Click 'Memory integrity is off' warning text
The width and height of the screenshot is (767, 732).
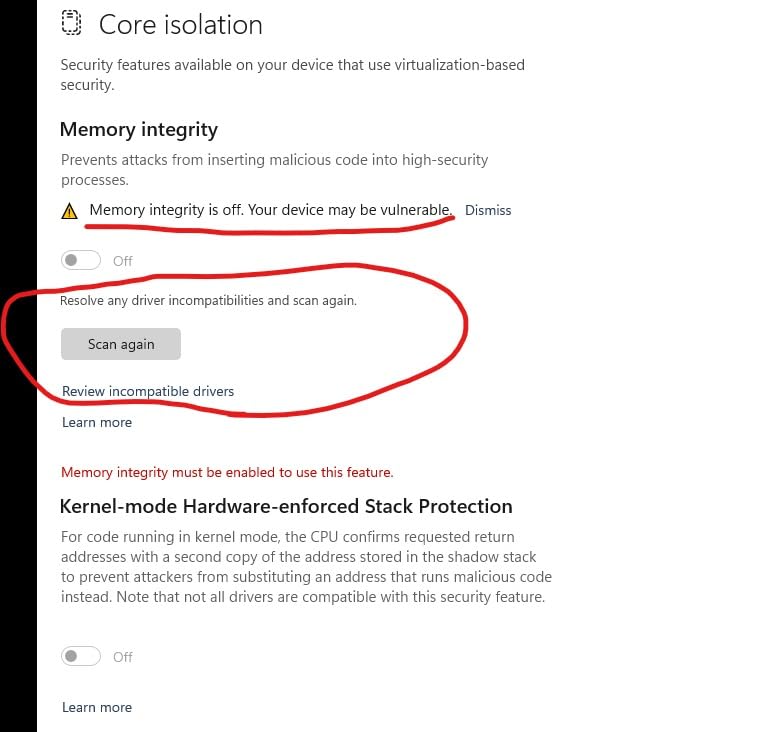click(x=271, y=210)
